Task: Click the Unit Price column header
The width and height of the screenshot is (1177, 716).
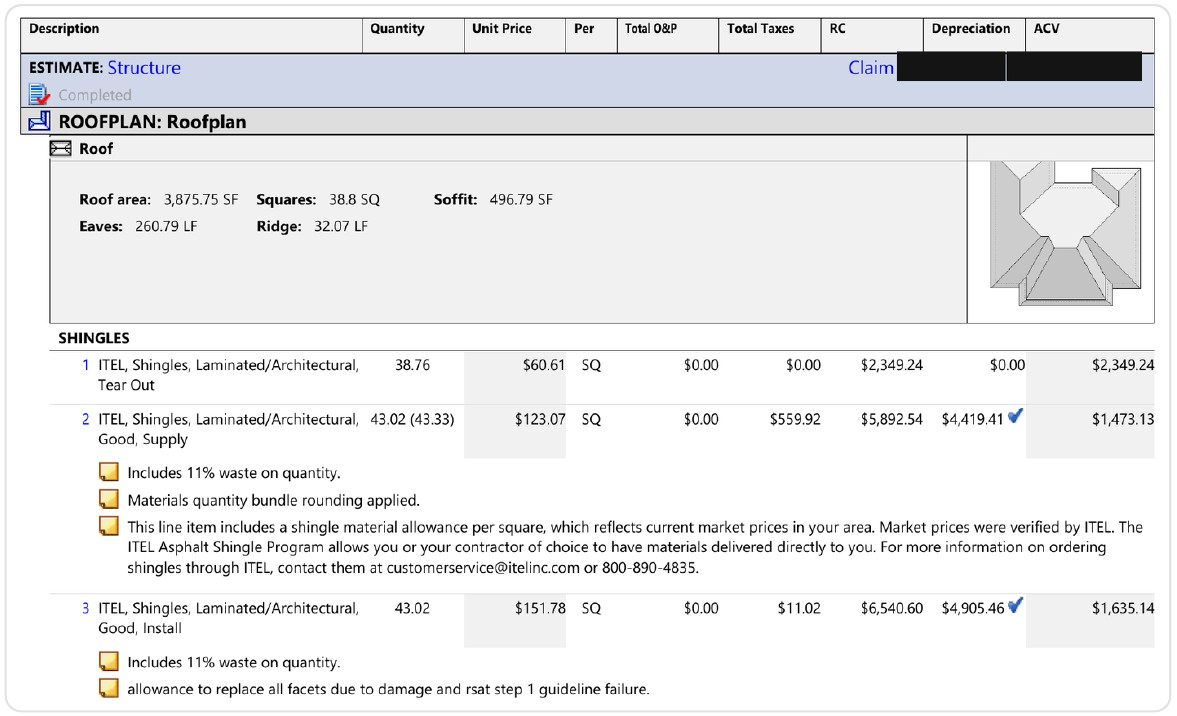Action: point(501,29)
